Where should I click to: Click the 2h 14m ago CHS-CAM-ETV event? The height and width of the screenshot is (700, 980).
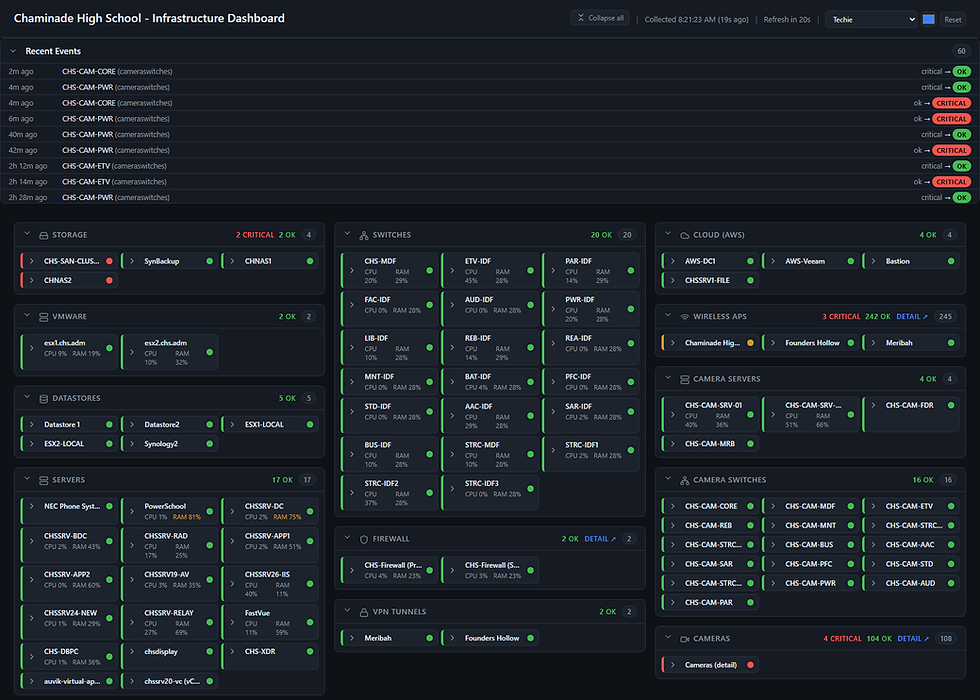pos(489,182)
